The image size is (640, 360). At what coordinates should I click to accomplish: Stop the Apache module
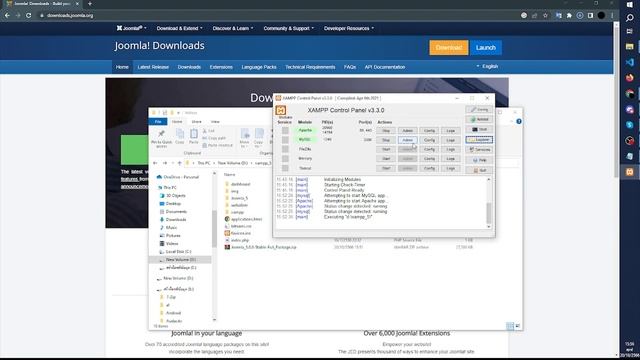(386, 131)
